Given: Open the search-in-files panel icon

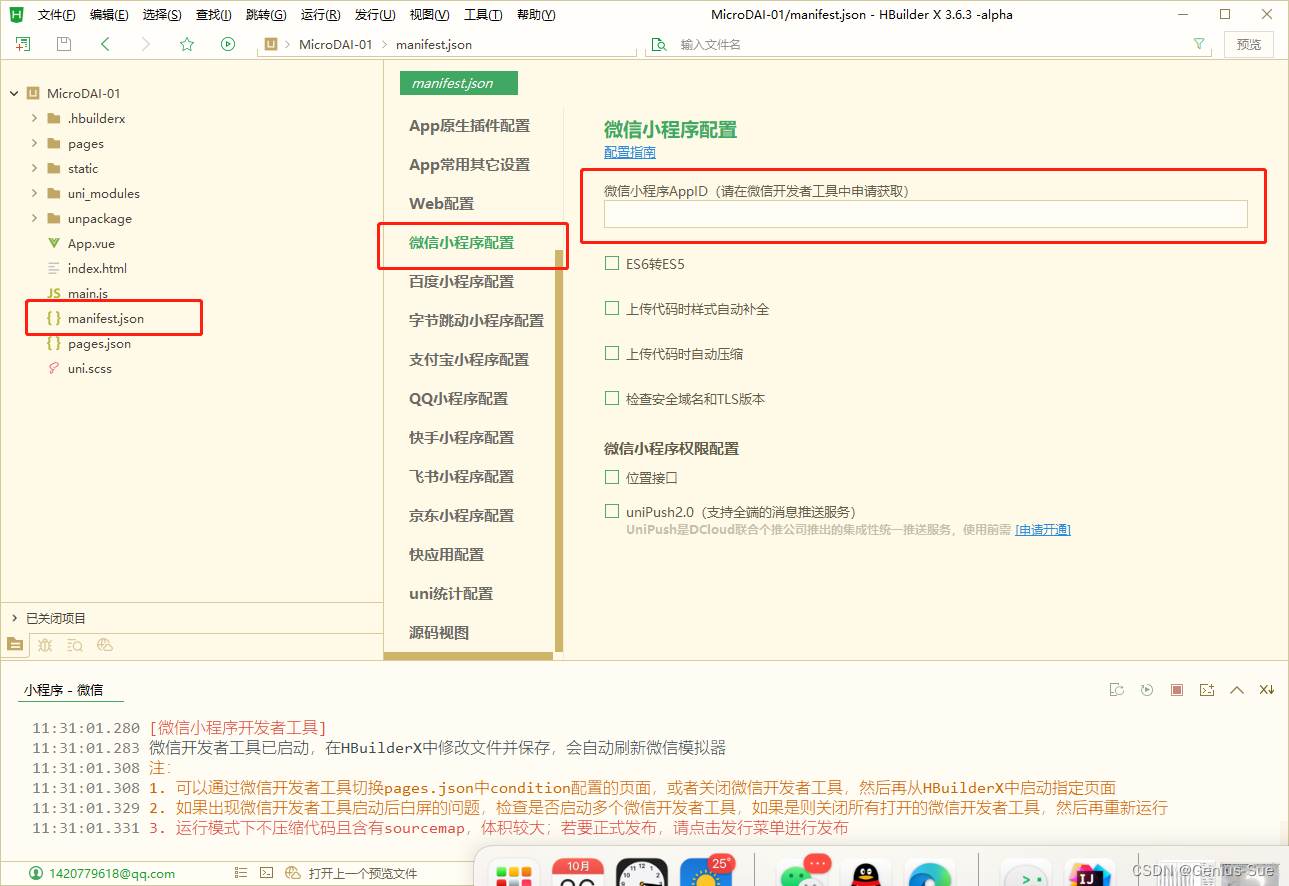Looking at the screenshot, I should 75,645.
